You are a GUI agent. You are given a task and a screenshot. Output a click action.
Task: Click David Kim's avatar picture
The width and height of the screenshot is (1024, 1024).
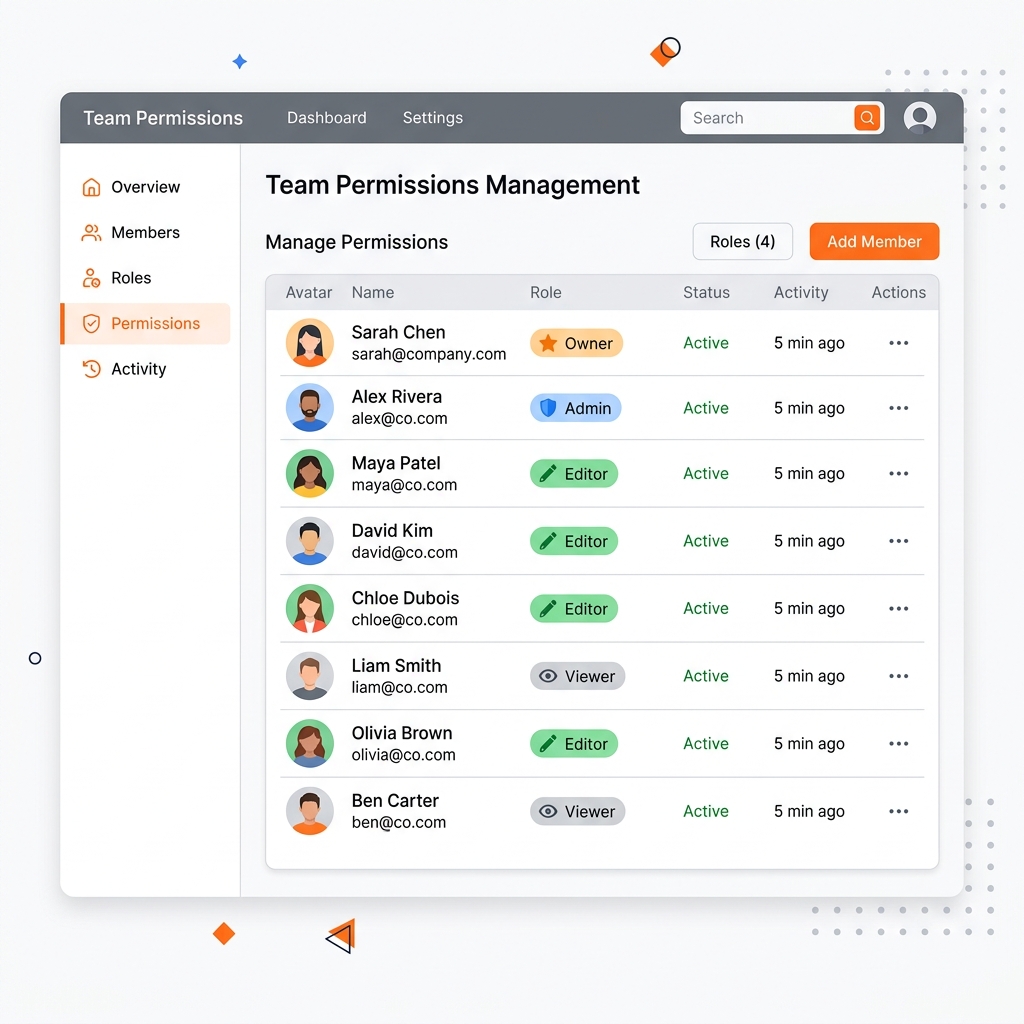tap(310, 541)
